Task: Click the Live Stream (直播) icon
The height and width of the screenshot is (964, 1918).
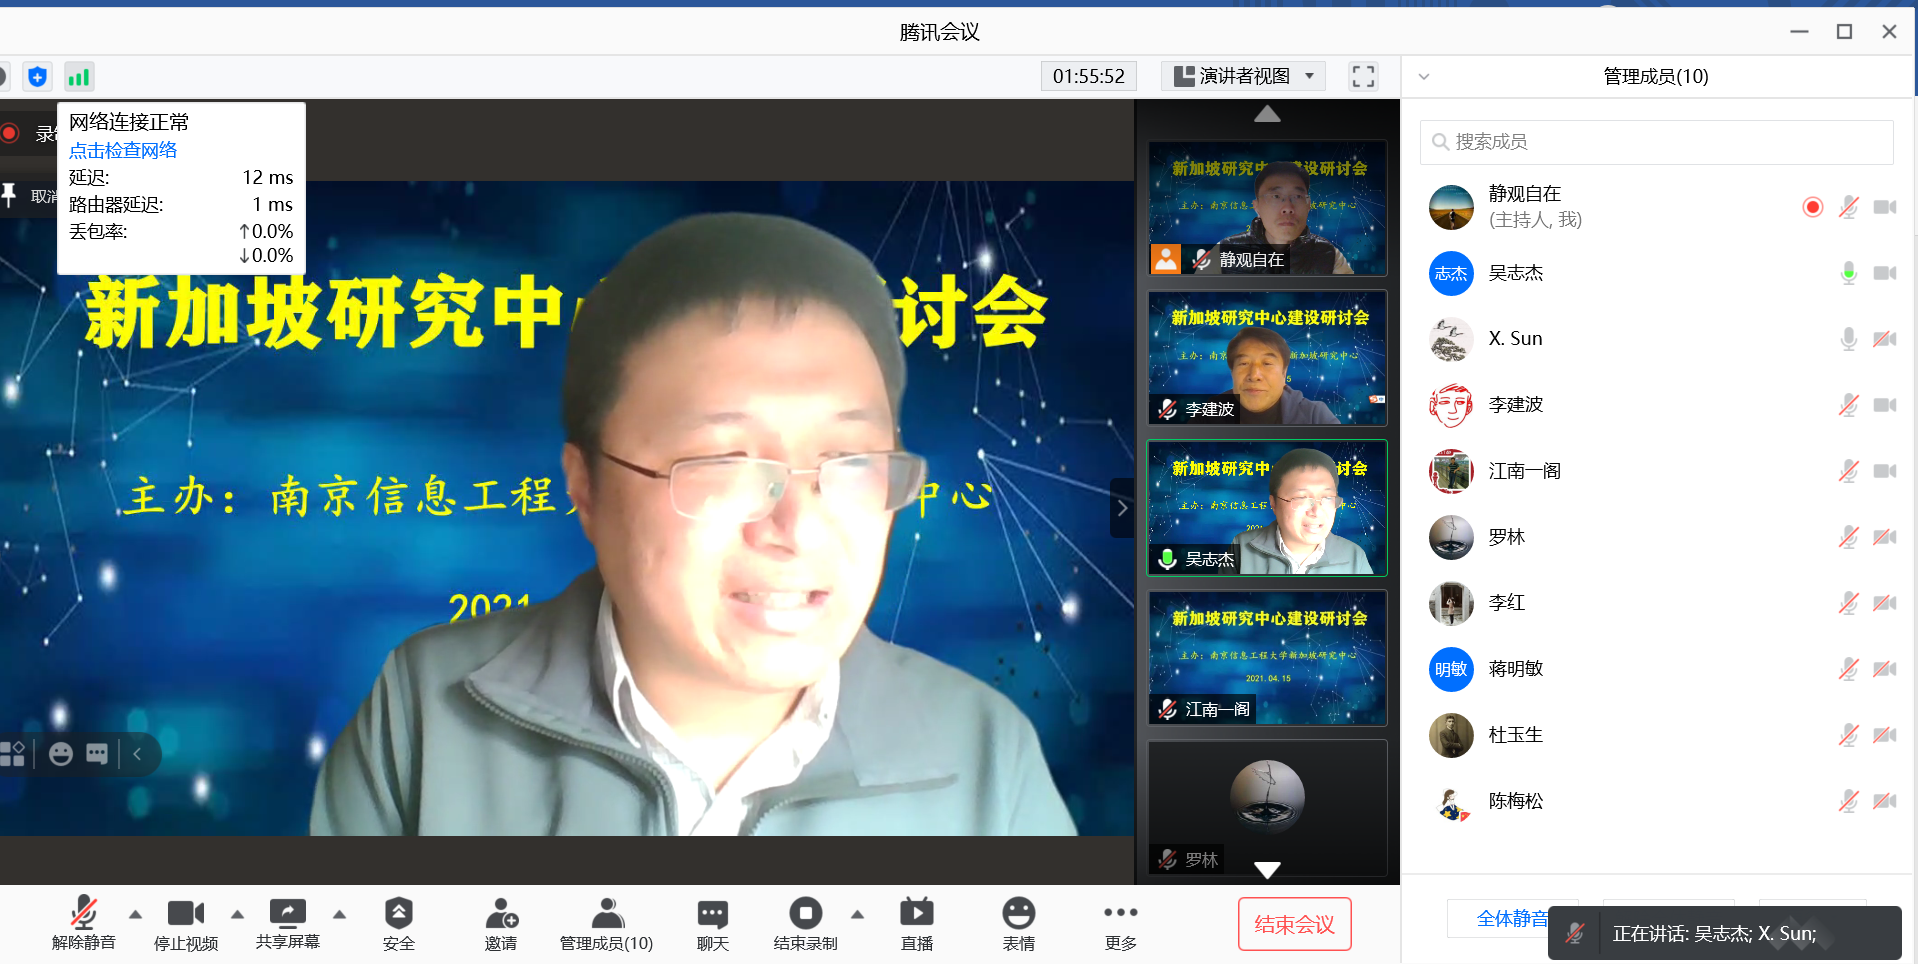Action: (916, 913)
